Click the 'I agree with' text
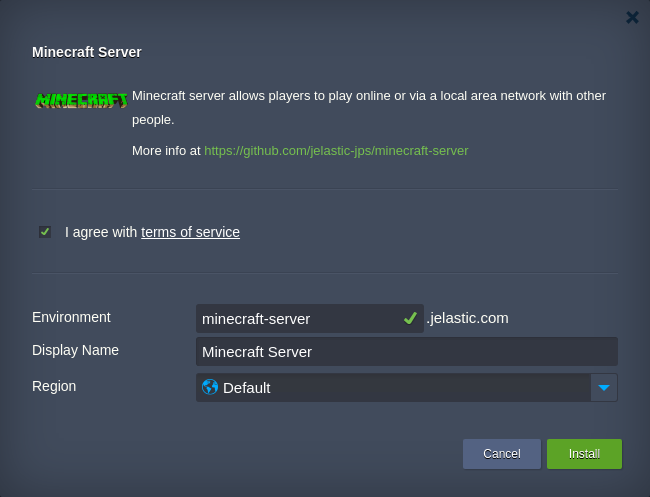Screen dimensions: 650x497 coord(101,232)
